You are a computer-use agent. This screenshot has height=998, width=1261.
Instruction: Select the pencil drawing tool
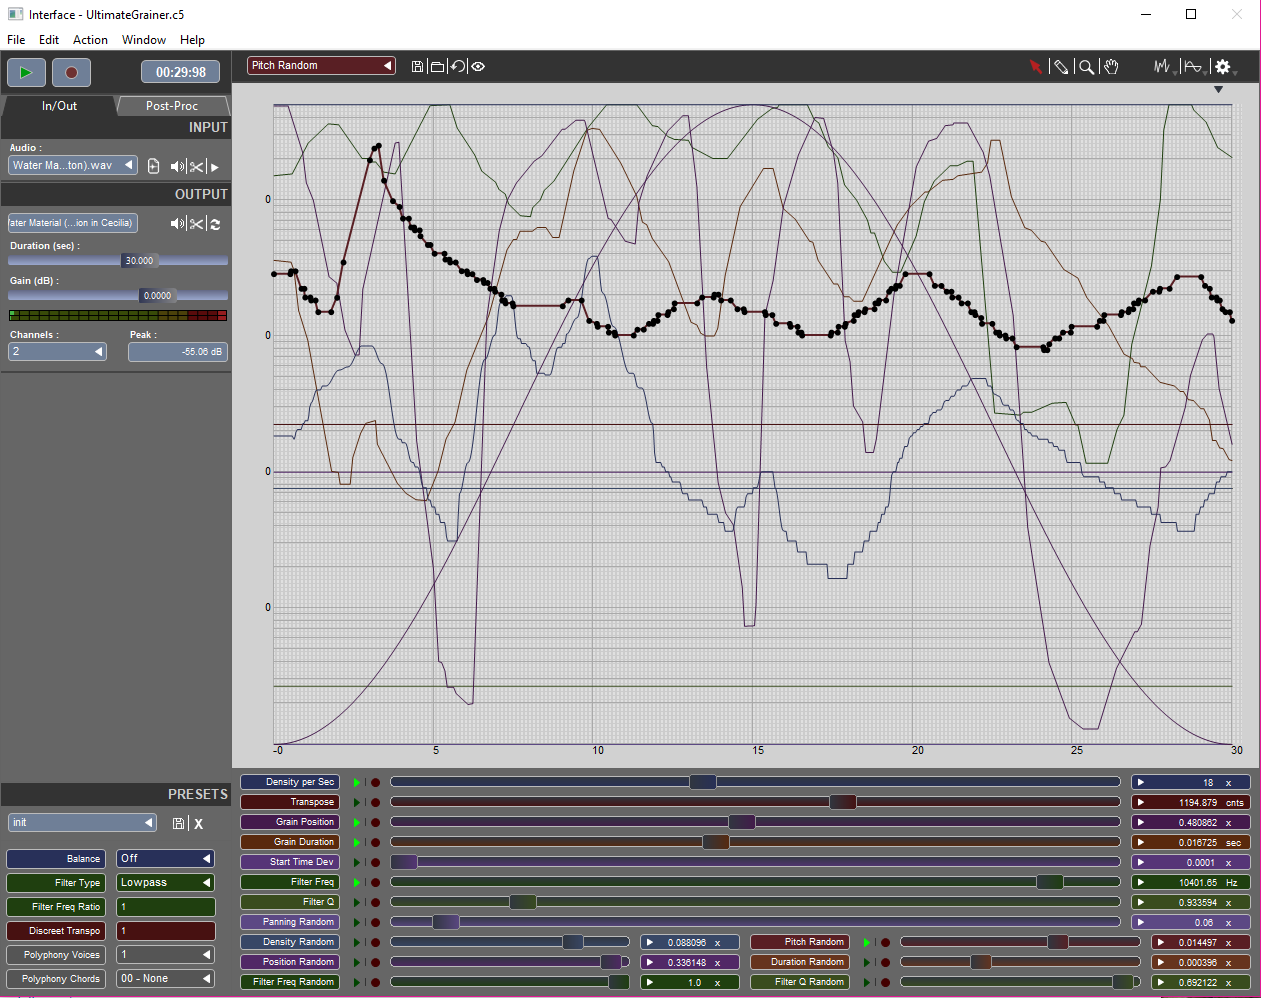coord(1061,67)
